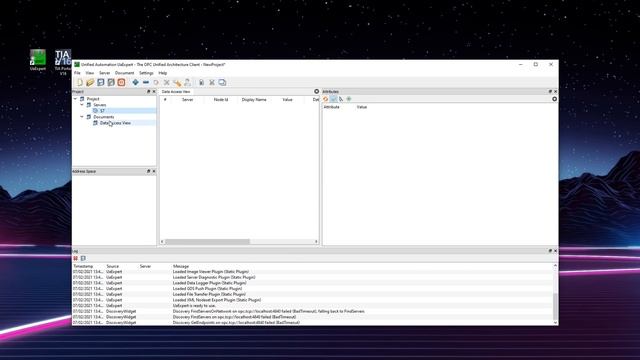Image resolution: width=640 pixels, height=360 pixels.
Task: Open server properties with the wrench icon
Action: tap(177, 82)
